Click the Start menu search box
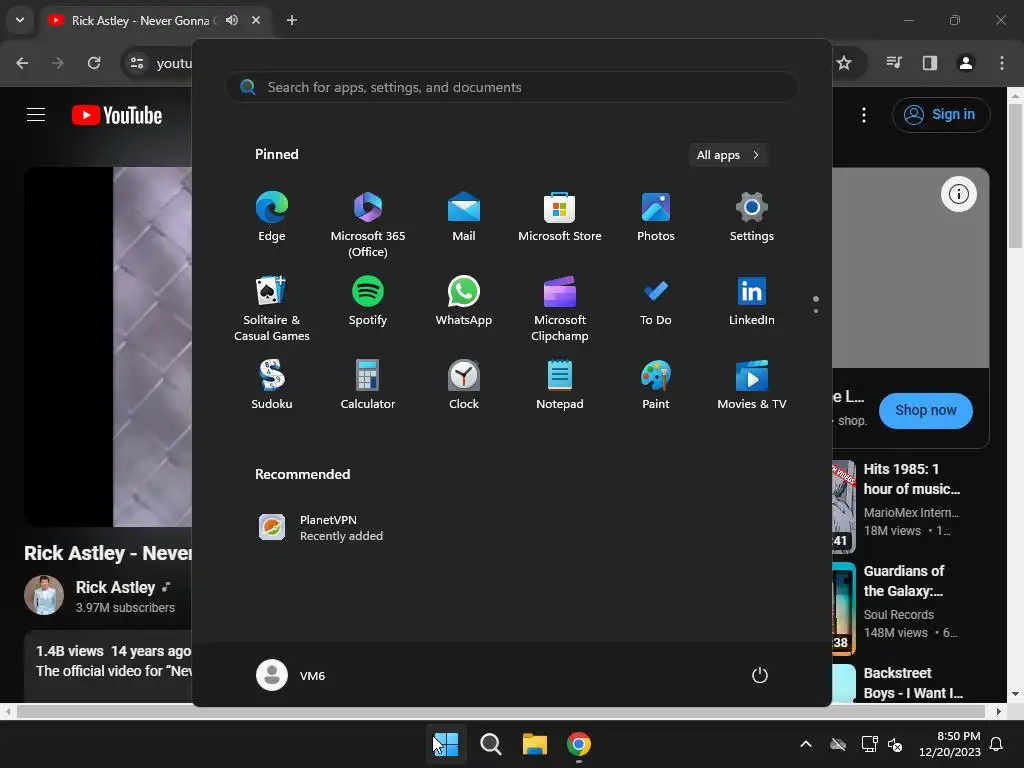Image resolution: width=1024 pixels, height=768 pixels. 512,87
